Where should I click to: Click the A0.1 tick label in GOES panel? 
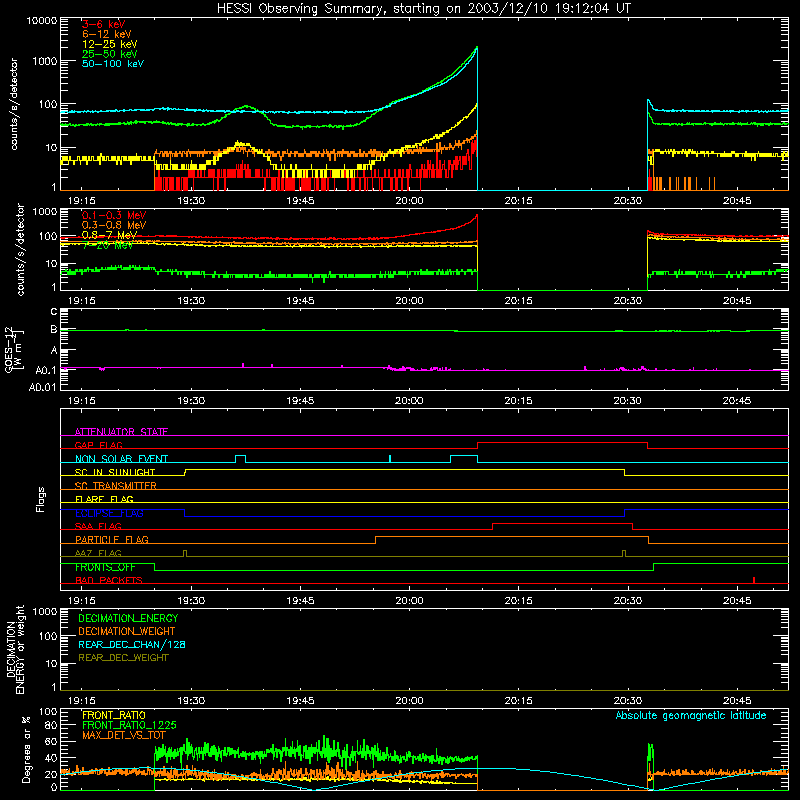tap(46, 370)
